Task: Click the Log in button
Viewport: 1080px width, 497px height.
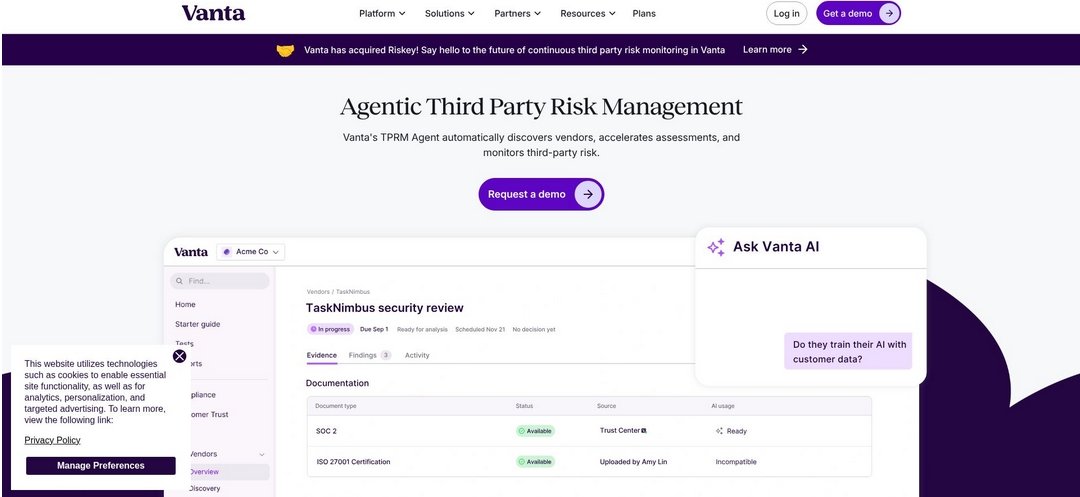Action: click(787, 13)
